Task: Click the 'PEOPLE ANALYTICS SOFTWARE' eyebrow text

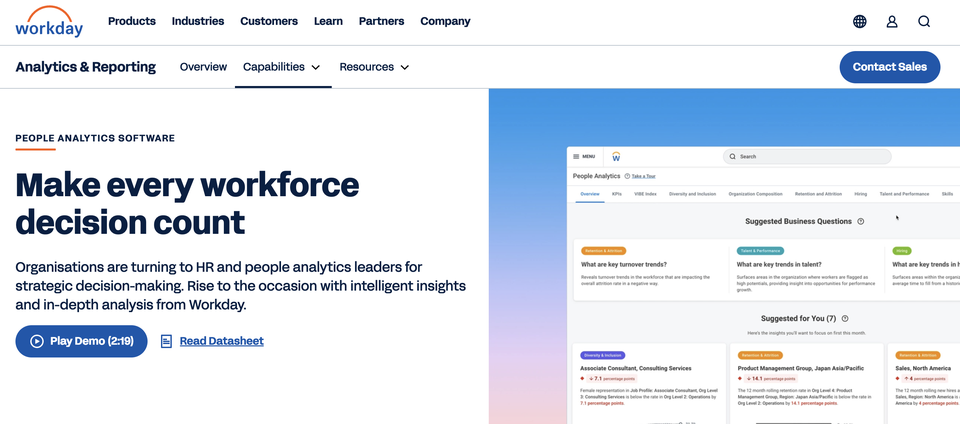Action: click(x=95, y=138)
